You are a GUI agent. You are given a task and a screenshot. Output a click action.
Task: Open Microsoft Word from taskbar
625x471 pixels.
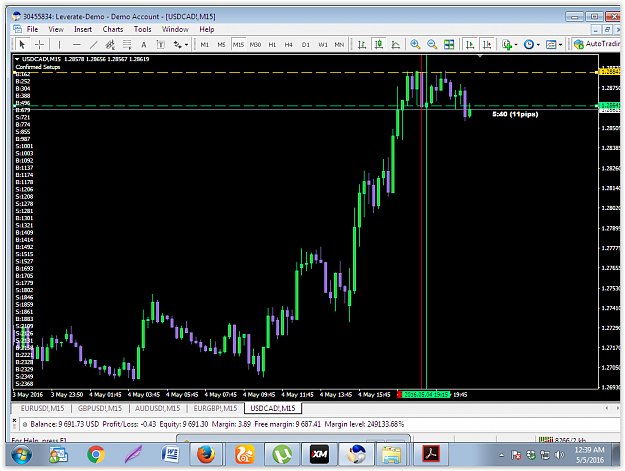(x=171, y=454)
